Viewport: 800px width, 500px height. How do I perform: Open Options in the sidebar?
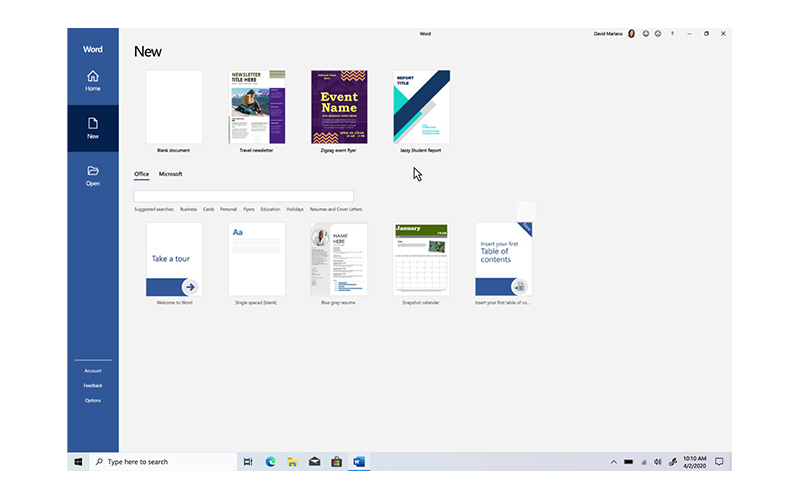point(92,401)
